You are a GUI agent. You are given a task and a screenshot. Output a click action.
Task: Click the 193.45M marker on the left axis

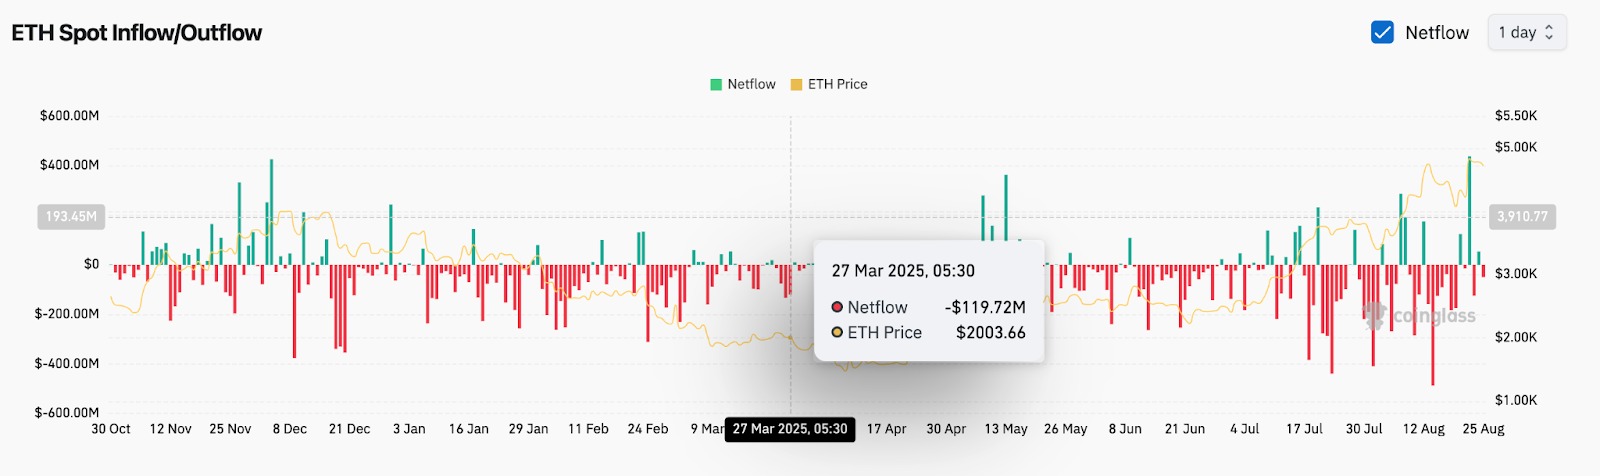[71, 217]
